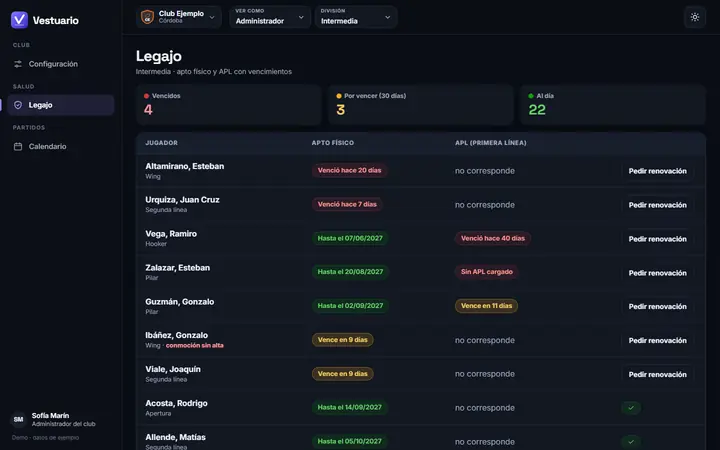Viewport: 720px width, 450px height.
Task: Click the 'Venció hace 7 días' badge
Action: click(x=347, y=204)
